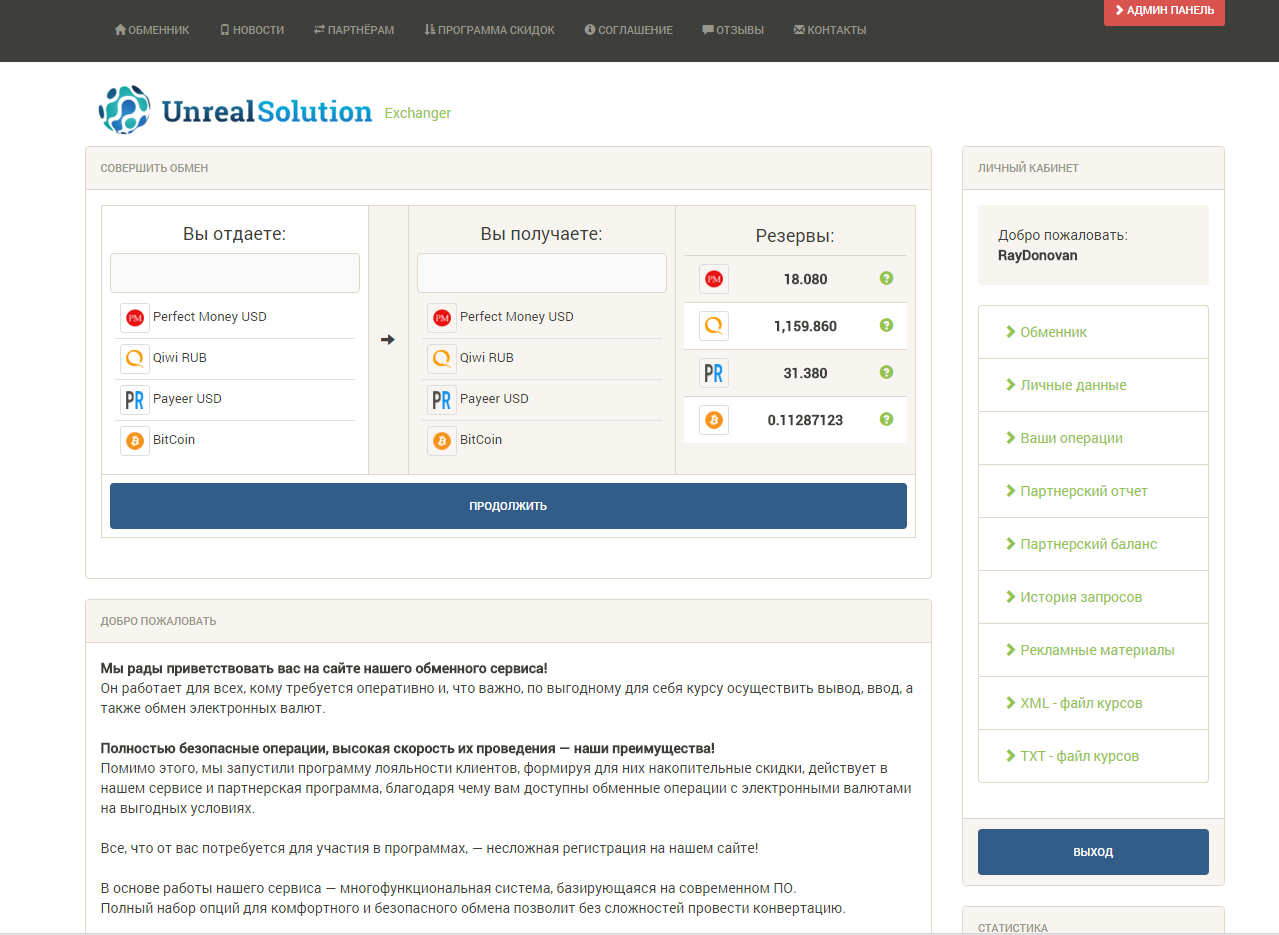Screen dimensions: 1279x935
Task: Click the help icon beside Bitcoin reserve 0.11287123
Action: pyautogui.click(x=886, y=420)
